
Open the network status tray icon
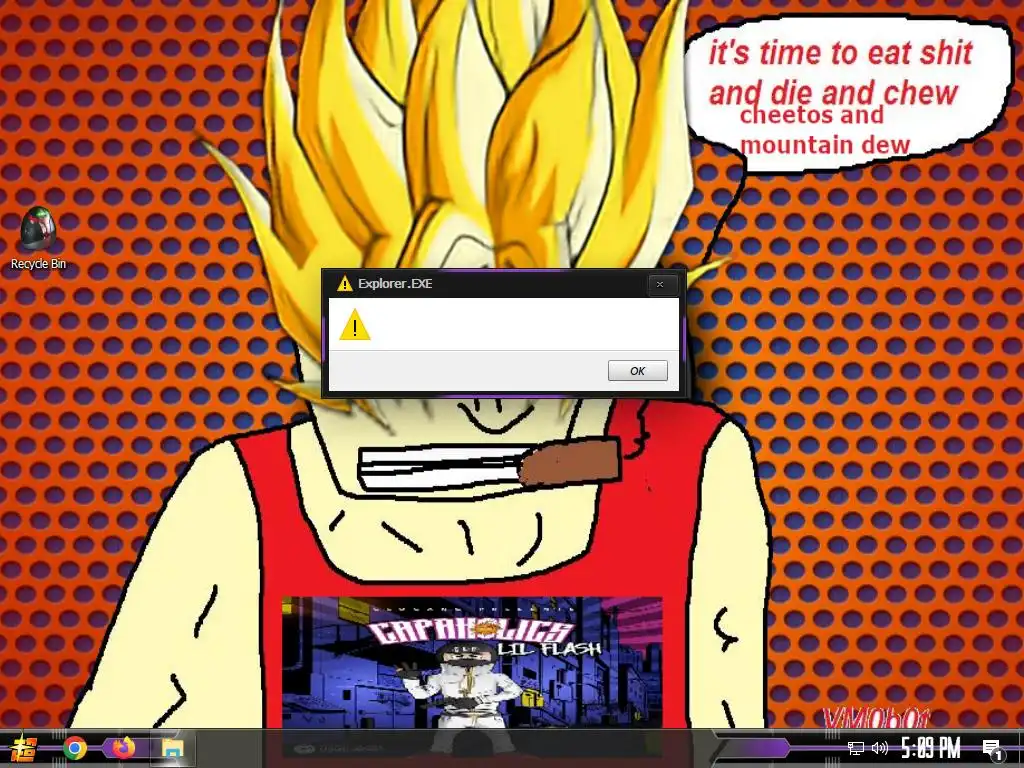[x=856, y=748]
